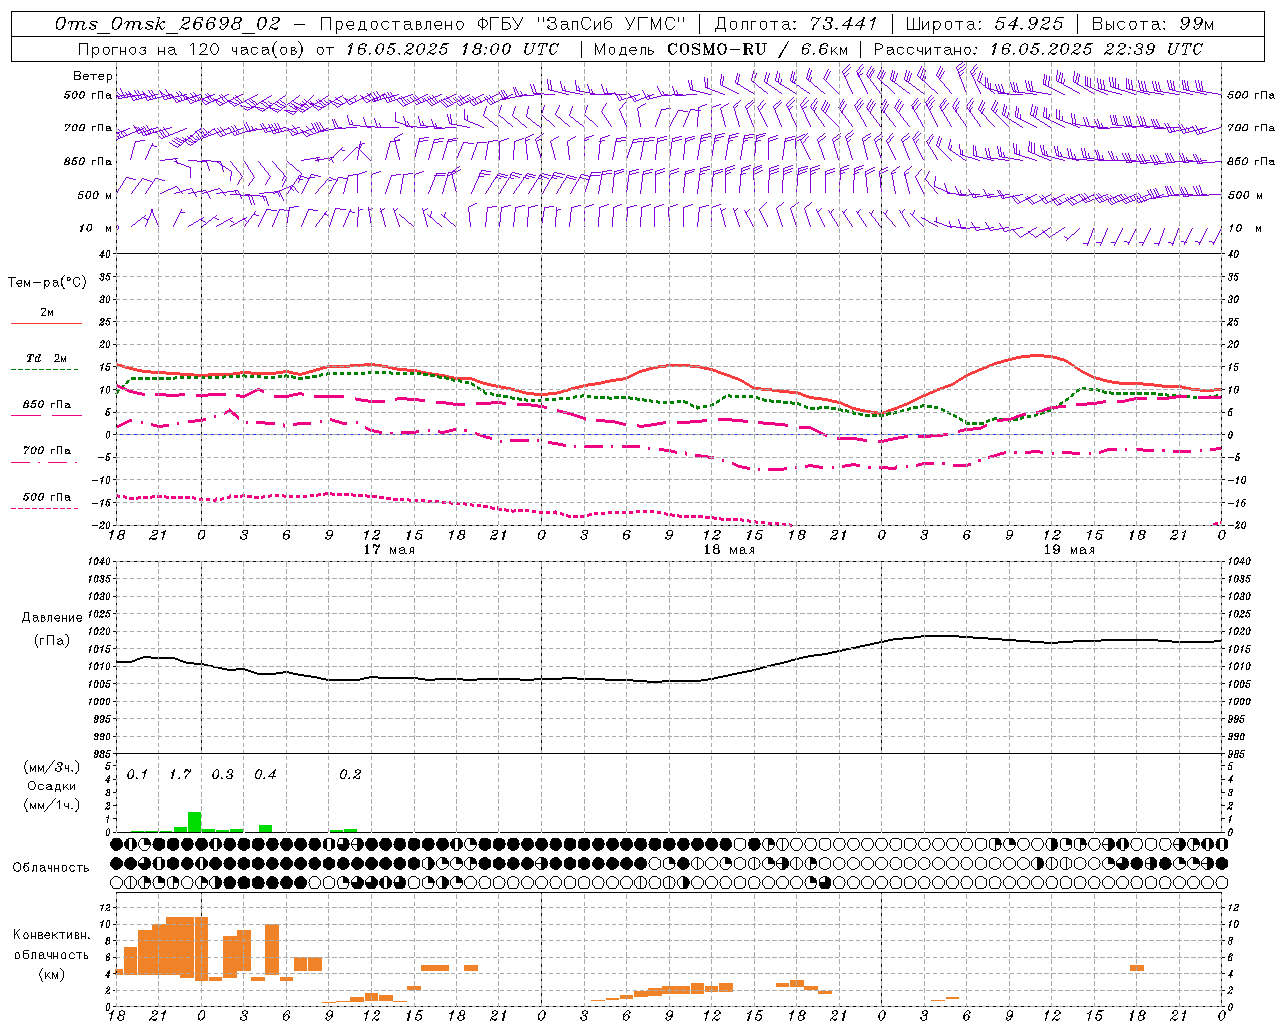Click the 18 мая date label

(729, 550)
